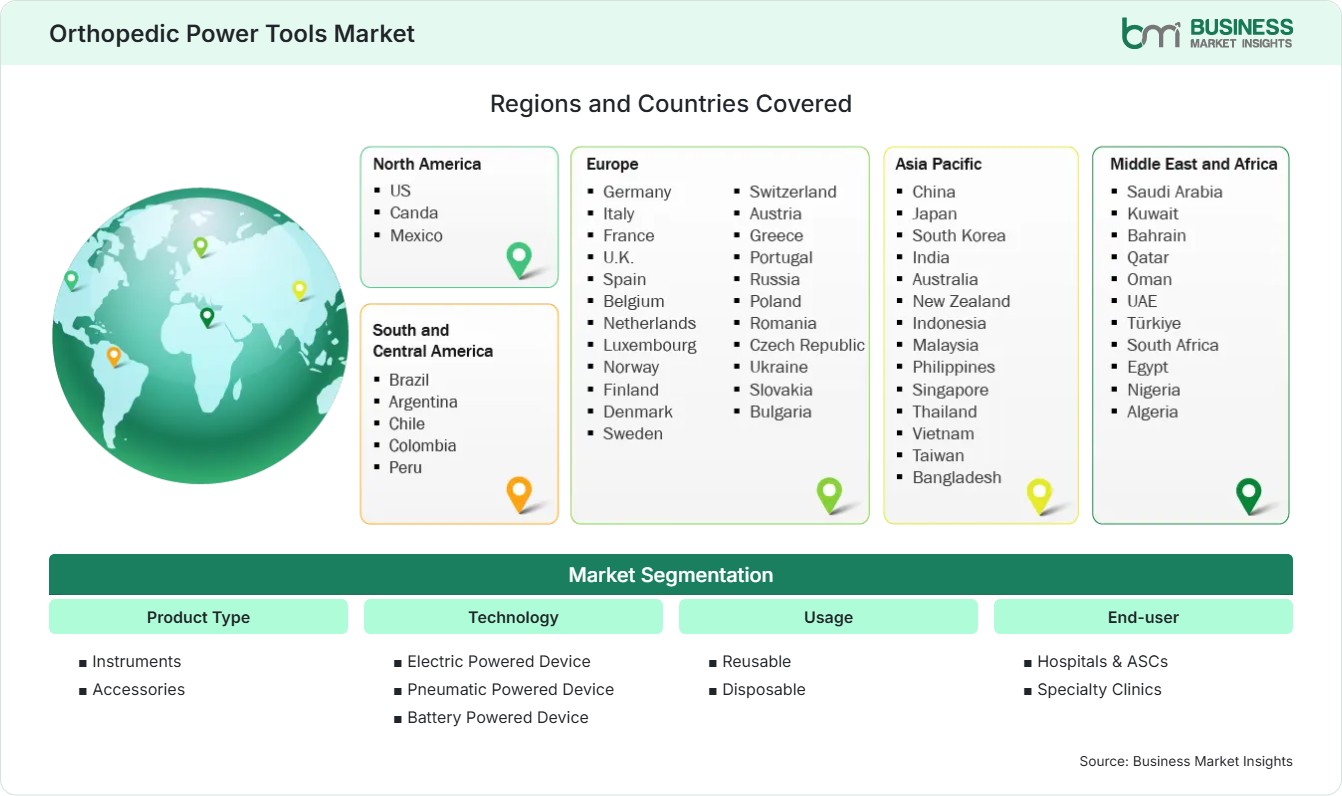Click Bangladesh in Asia Pacific list

[957, 478]
